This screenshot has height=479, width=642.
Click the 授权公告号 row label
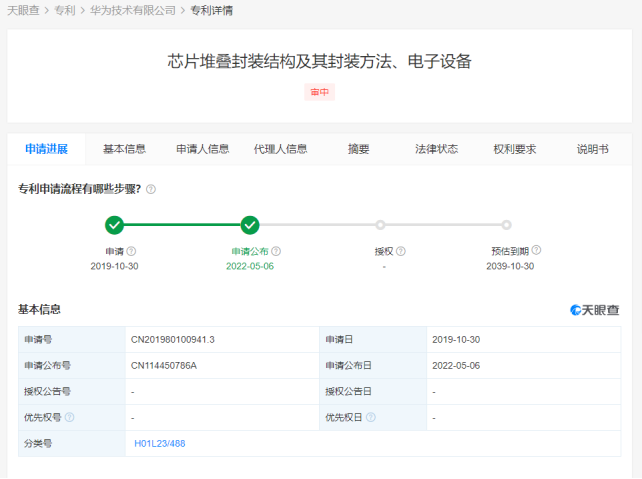click(47, 391)
